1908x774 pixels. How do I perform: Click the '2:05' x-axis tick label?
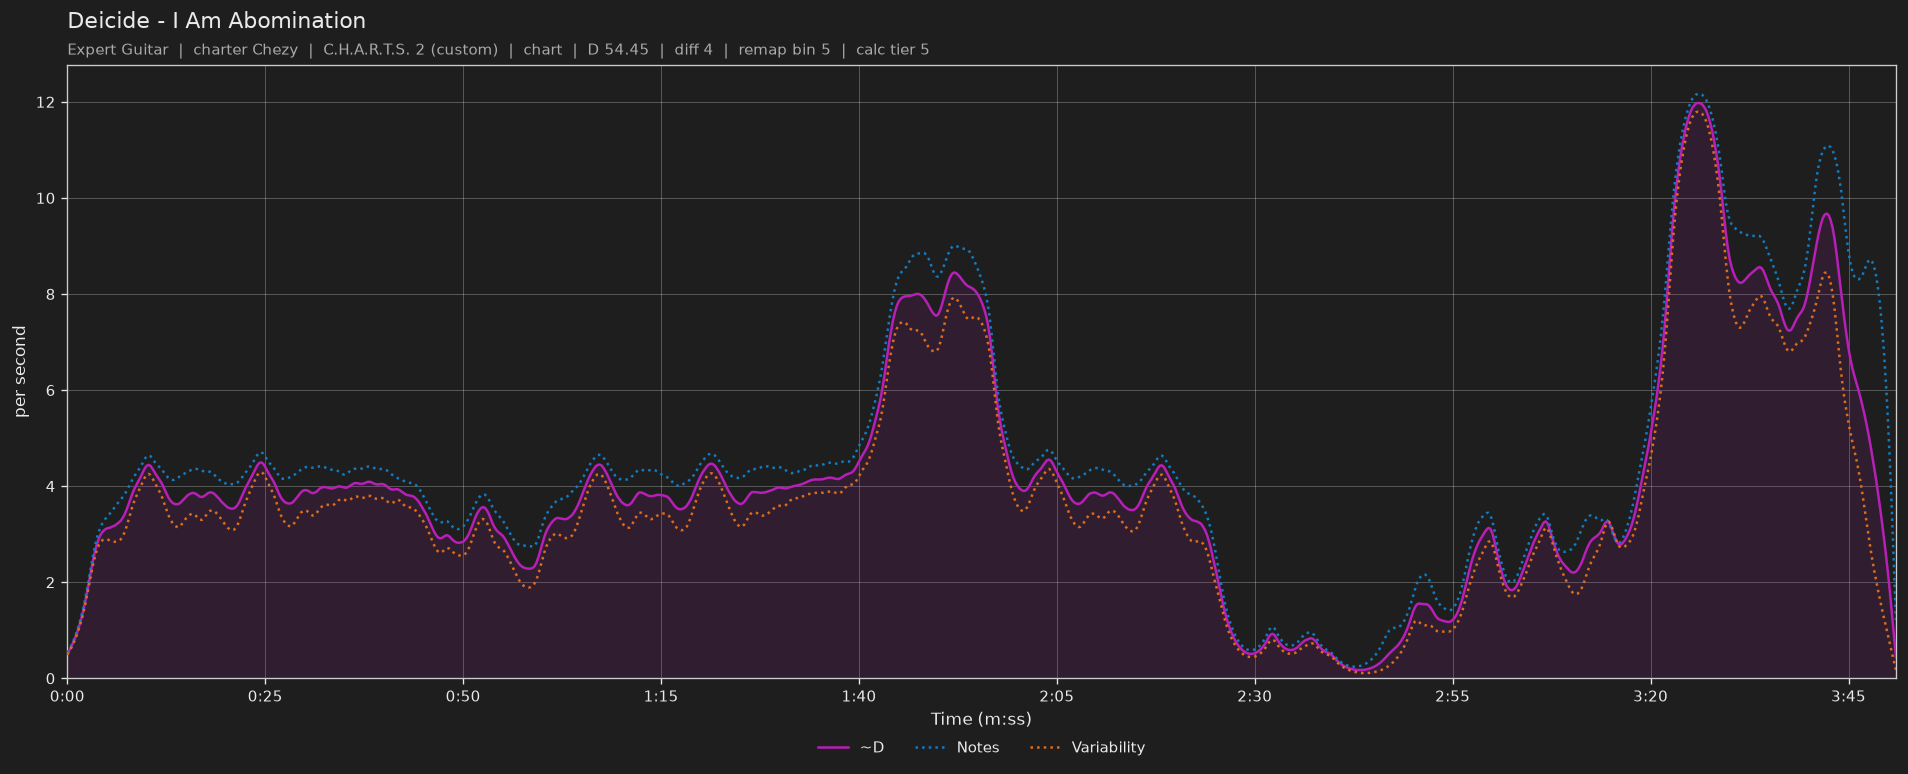point(1057,697)
